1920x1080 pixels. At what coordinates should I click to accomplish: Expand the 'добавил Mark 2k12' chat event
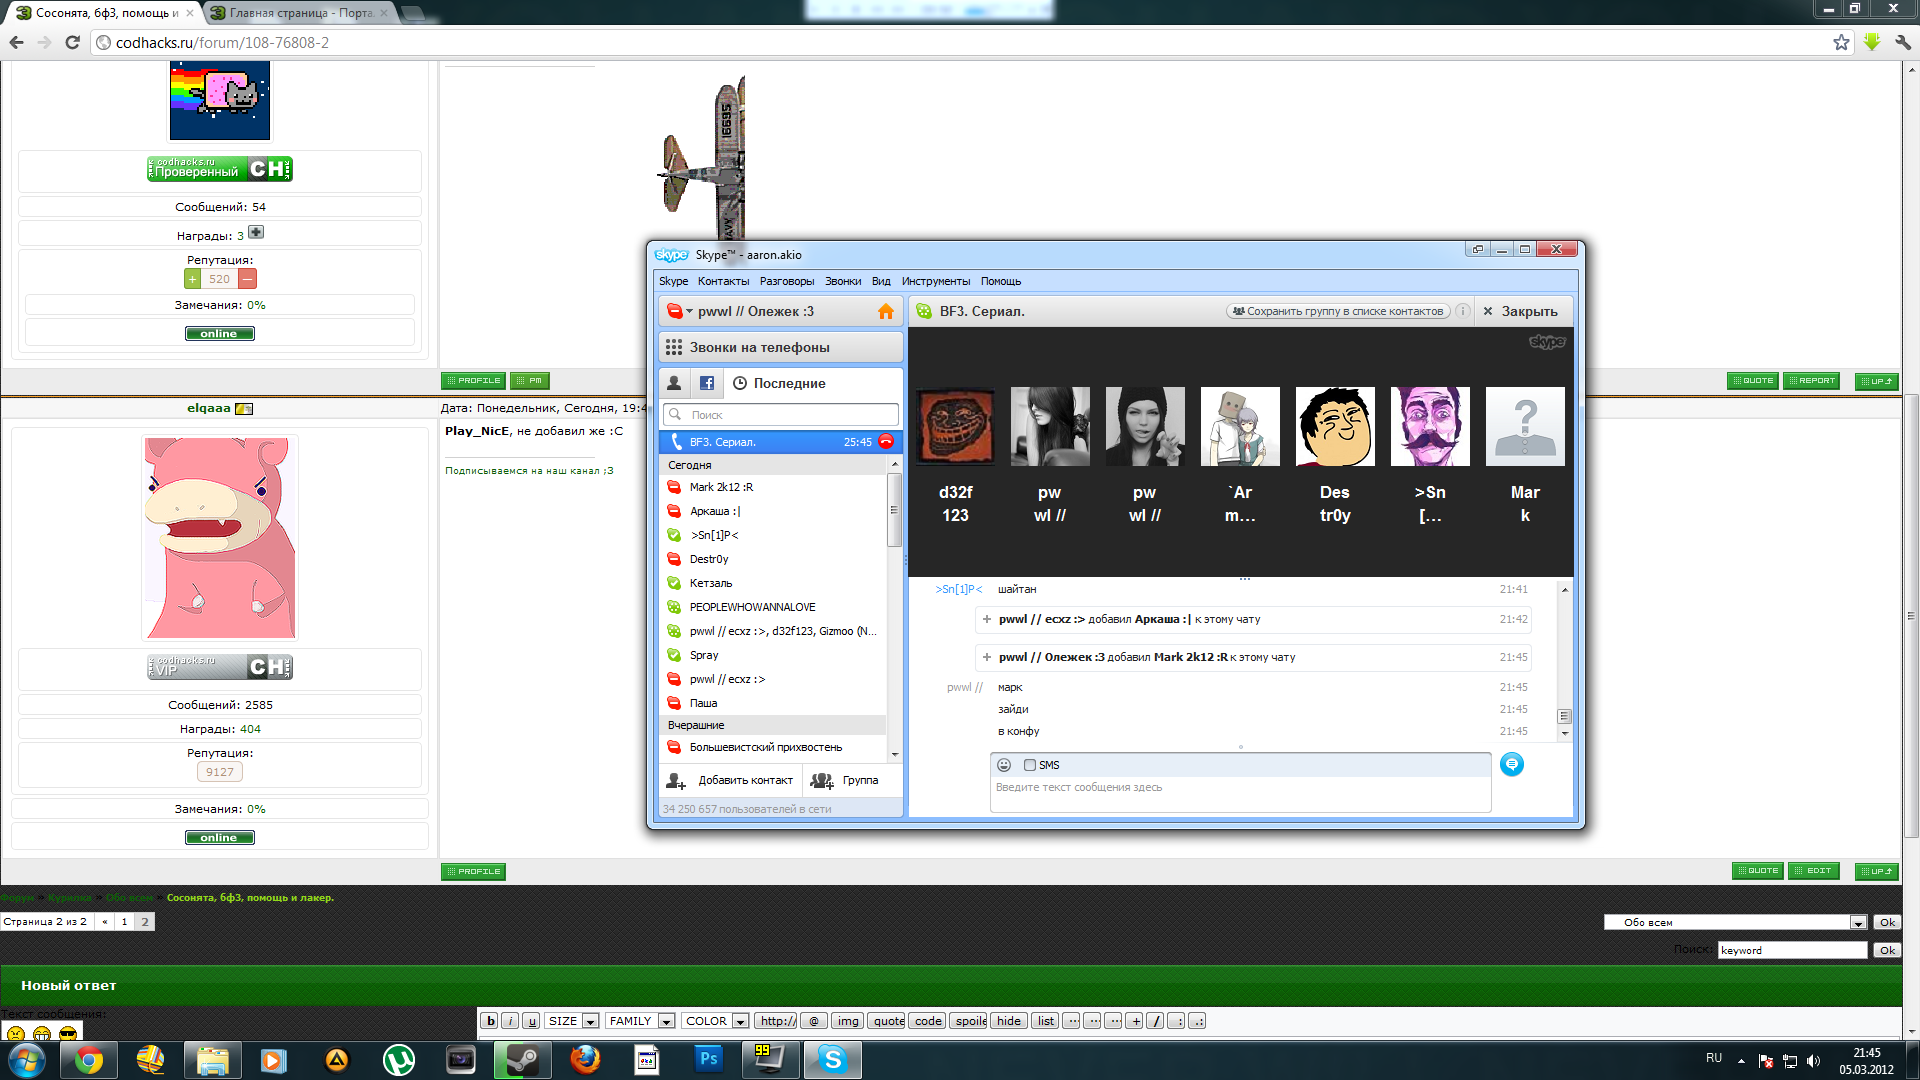(987, 657)
